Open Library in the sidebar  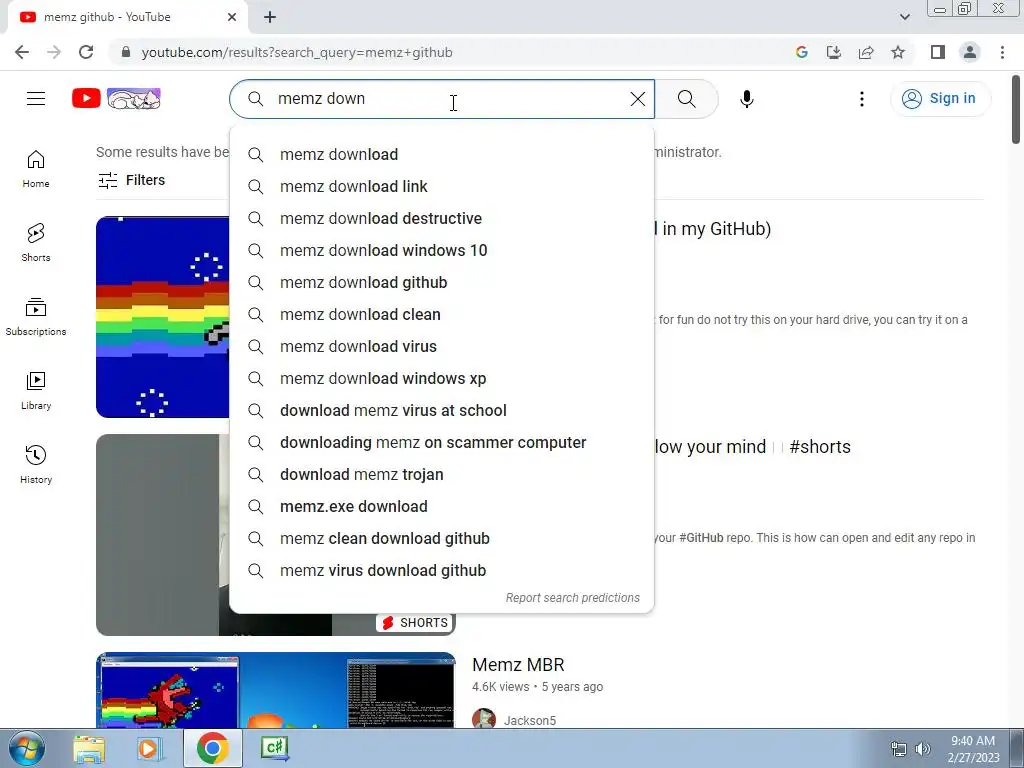pyautogui.click(x=36, y=391)
